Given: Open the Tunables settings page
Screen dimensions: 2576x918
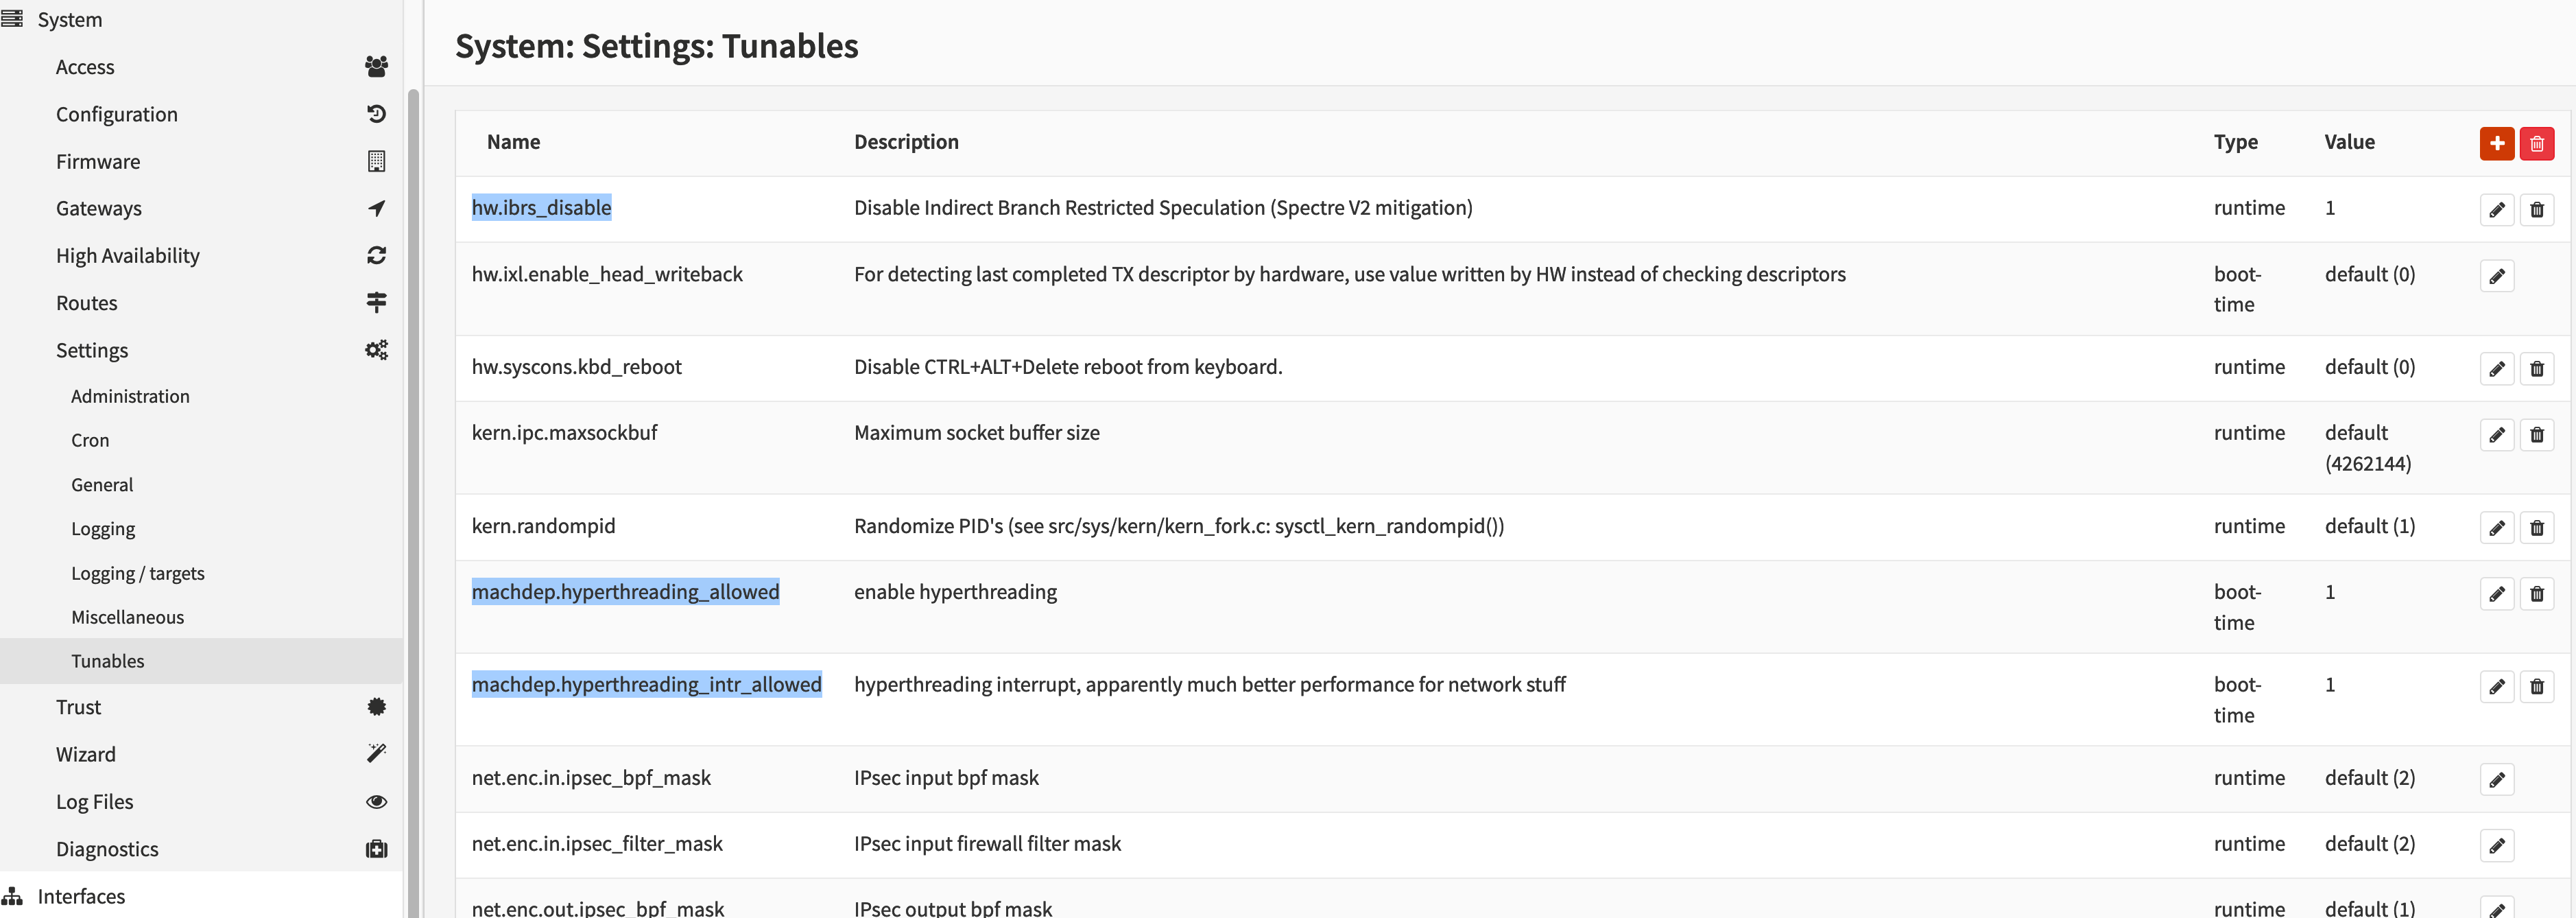Looking at the screenshot, I should click(108, 661).
